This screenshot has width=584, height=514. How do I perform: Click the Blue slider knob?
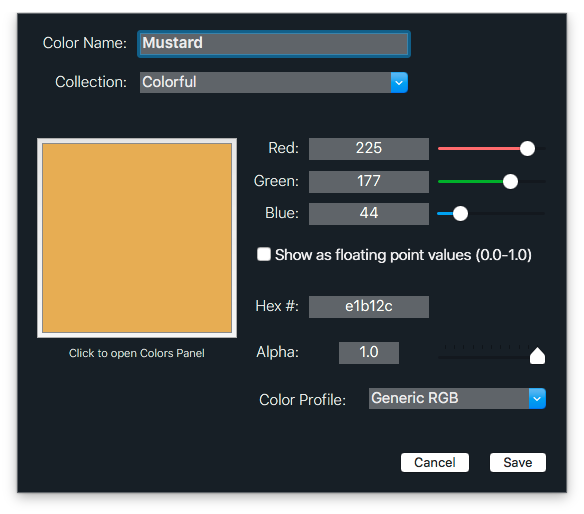point(460,213)
